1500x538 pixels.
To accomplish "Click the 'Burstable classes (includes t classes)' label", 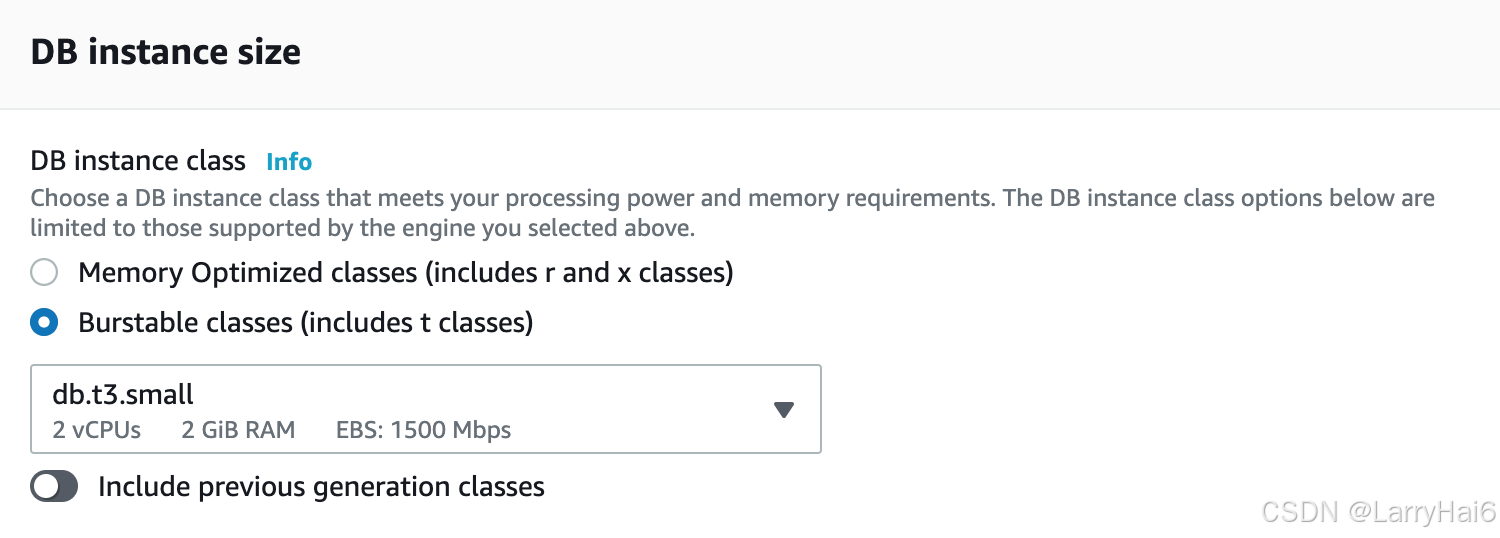I will 305,323.
